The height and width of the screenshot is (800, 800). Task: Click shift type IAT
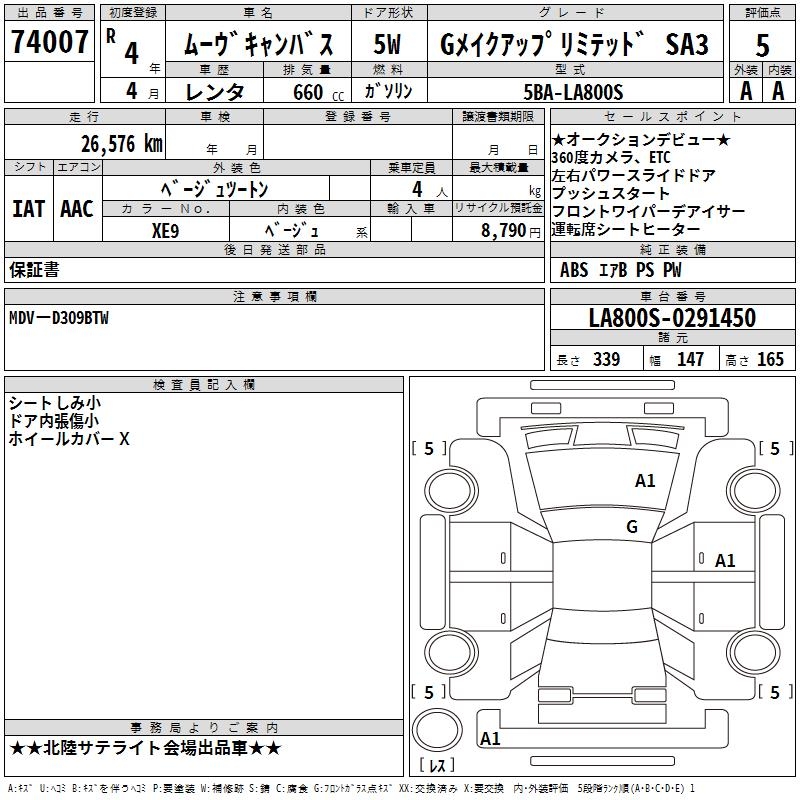click(29, 209)
